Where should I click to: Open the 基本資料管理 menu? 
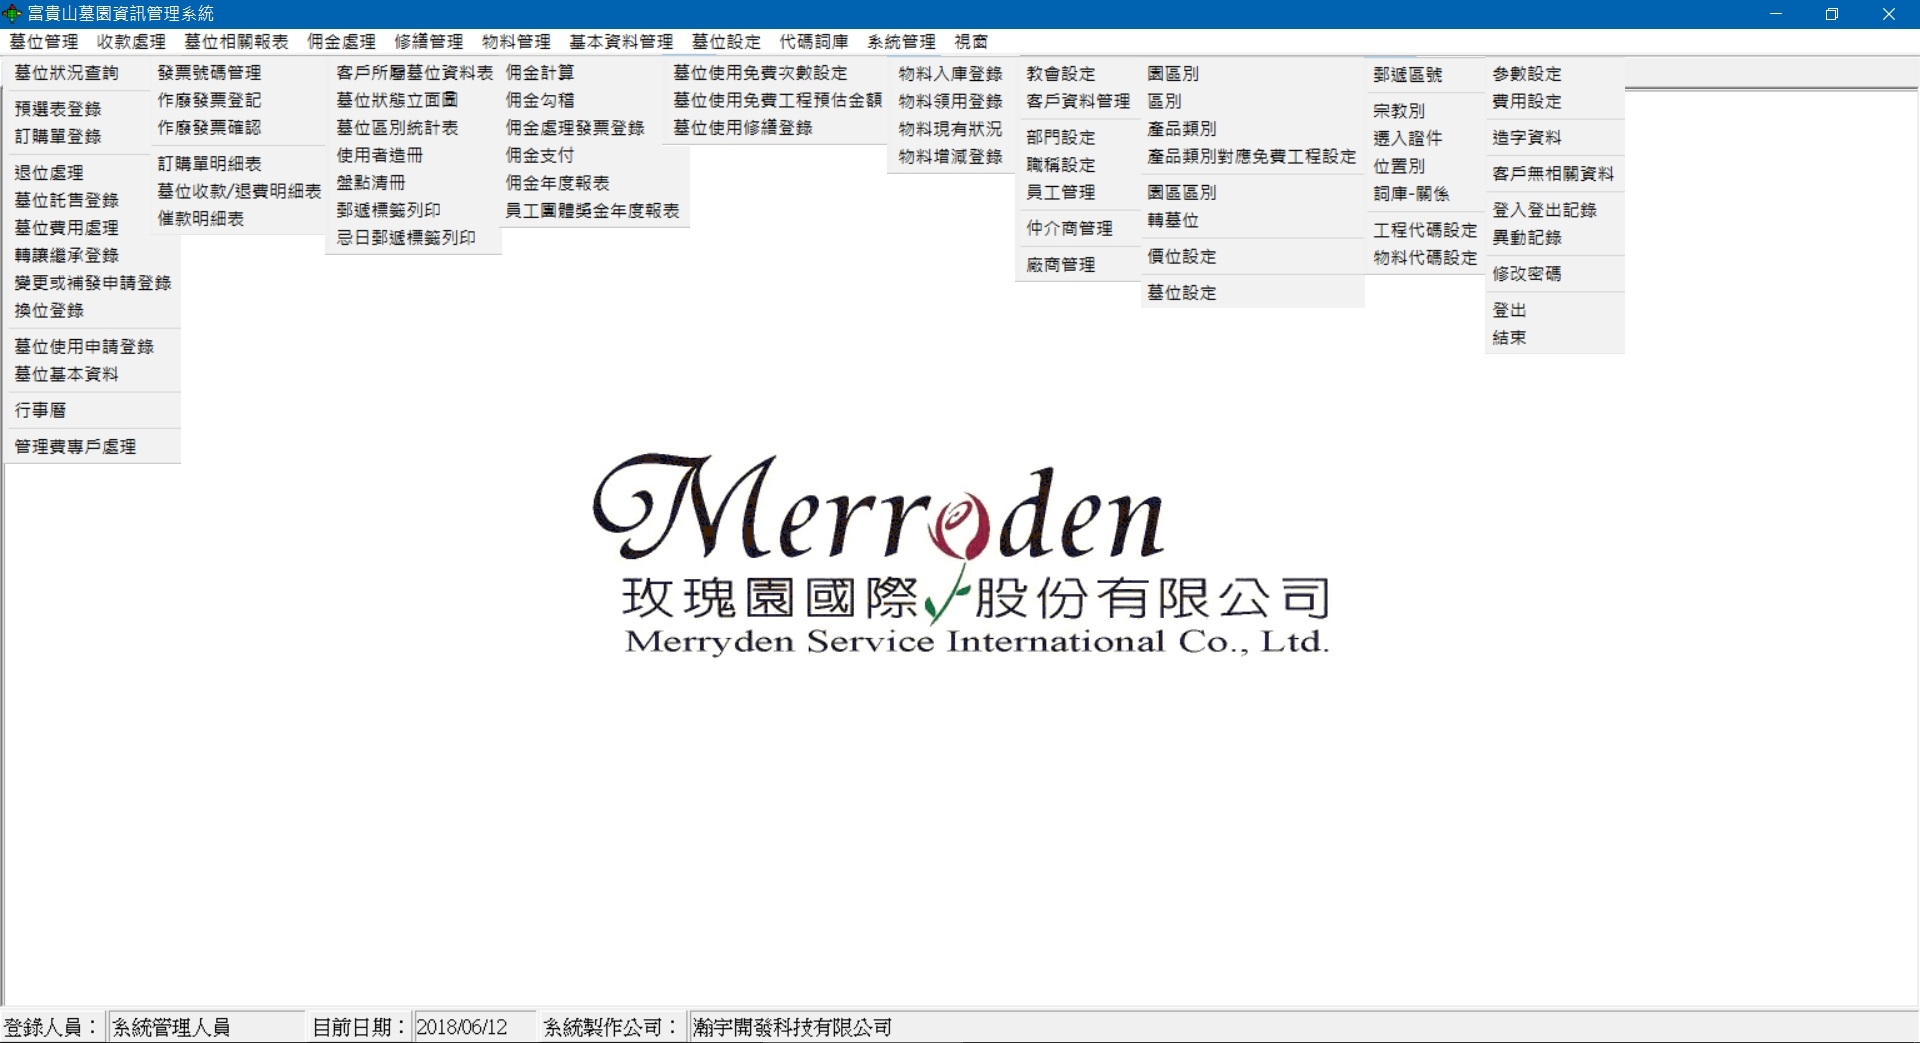[x=621, y=42]
